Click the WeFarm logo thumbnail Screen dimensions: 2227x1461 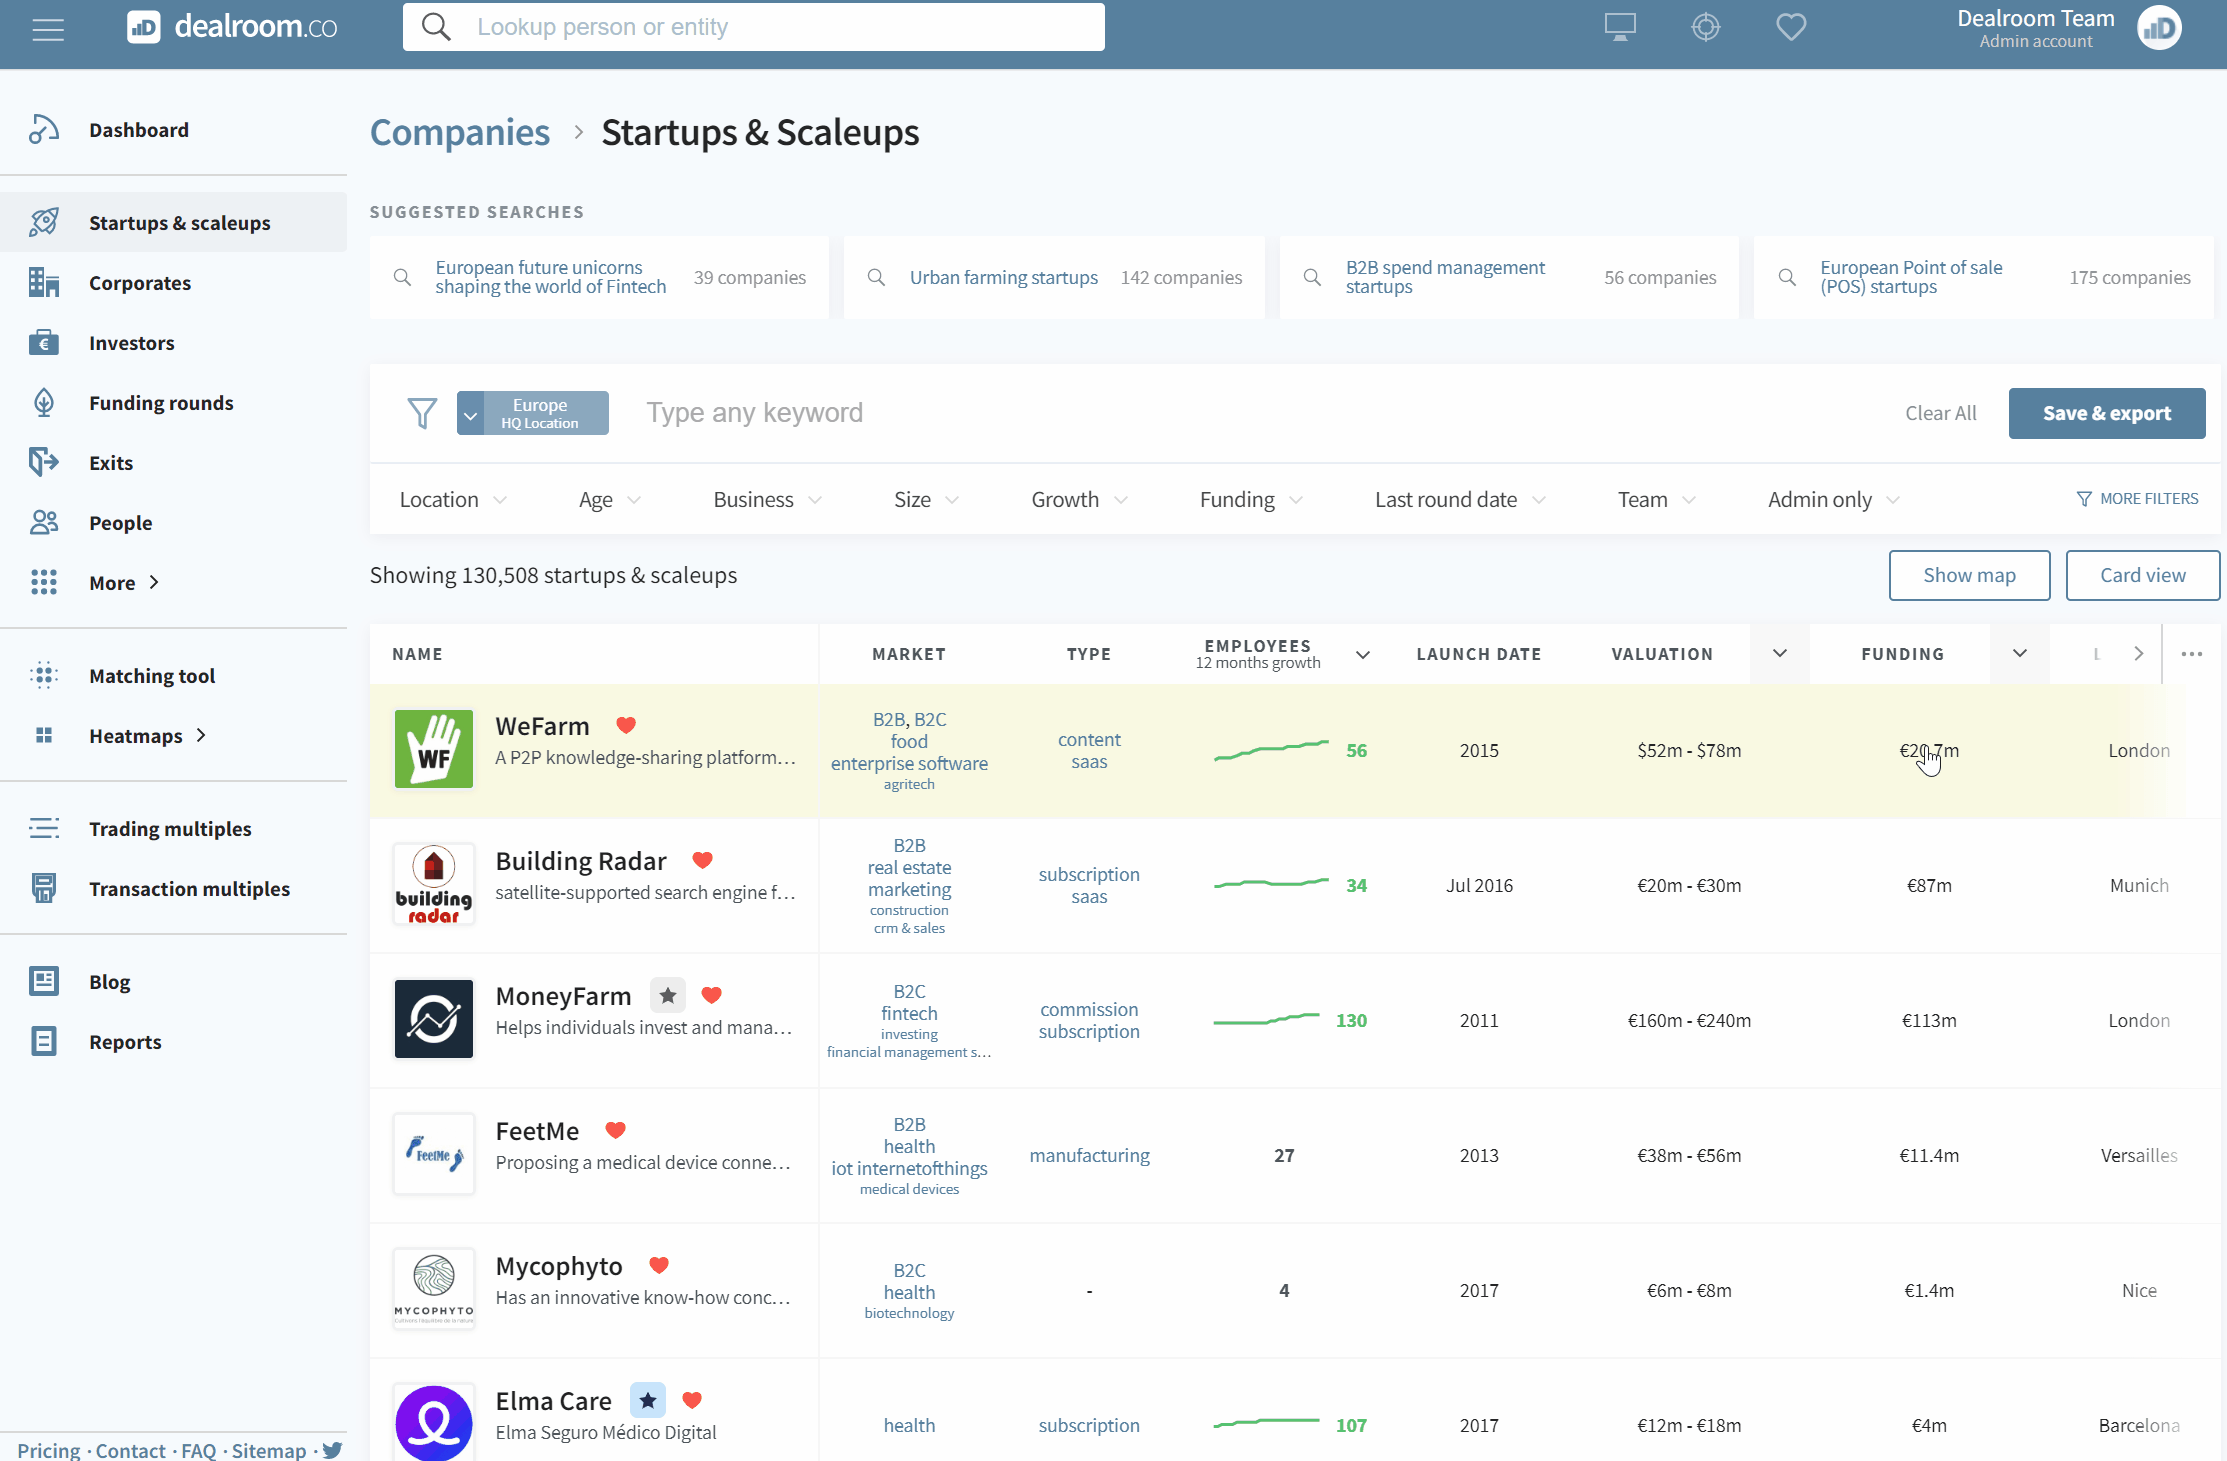pos(434,749)
